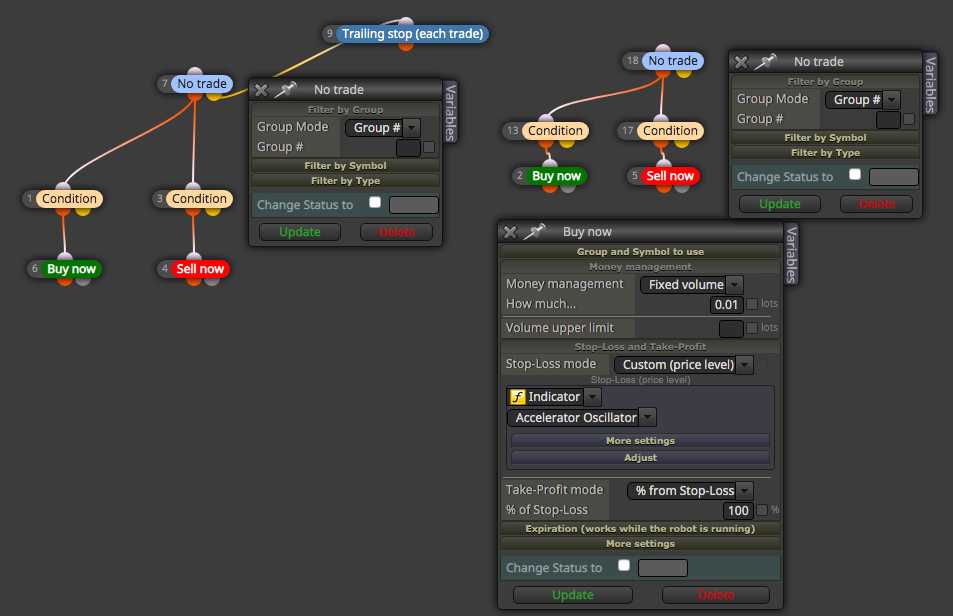This screenshot has width=953, height=616.
Task: Open Variables tab on Buy now panel
Action: click(791, 254)
